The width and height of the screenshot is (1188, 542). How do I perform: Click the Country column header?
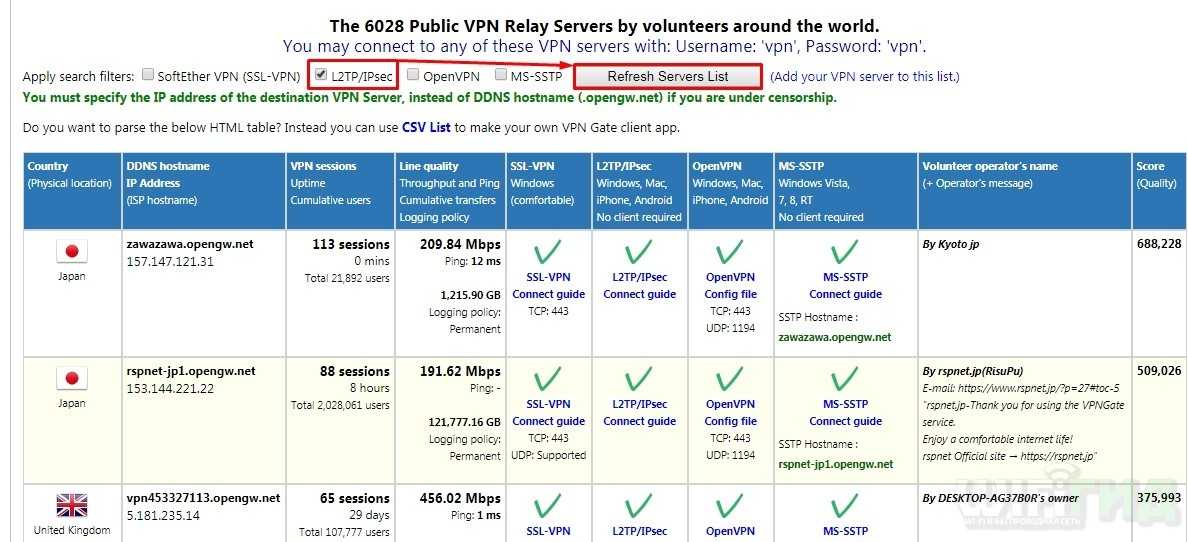point(73,191)
